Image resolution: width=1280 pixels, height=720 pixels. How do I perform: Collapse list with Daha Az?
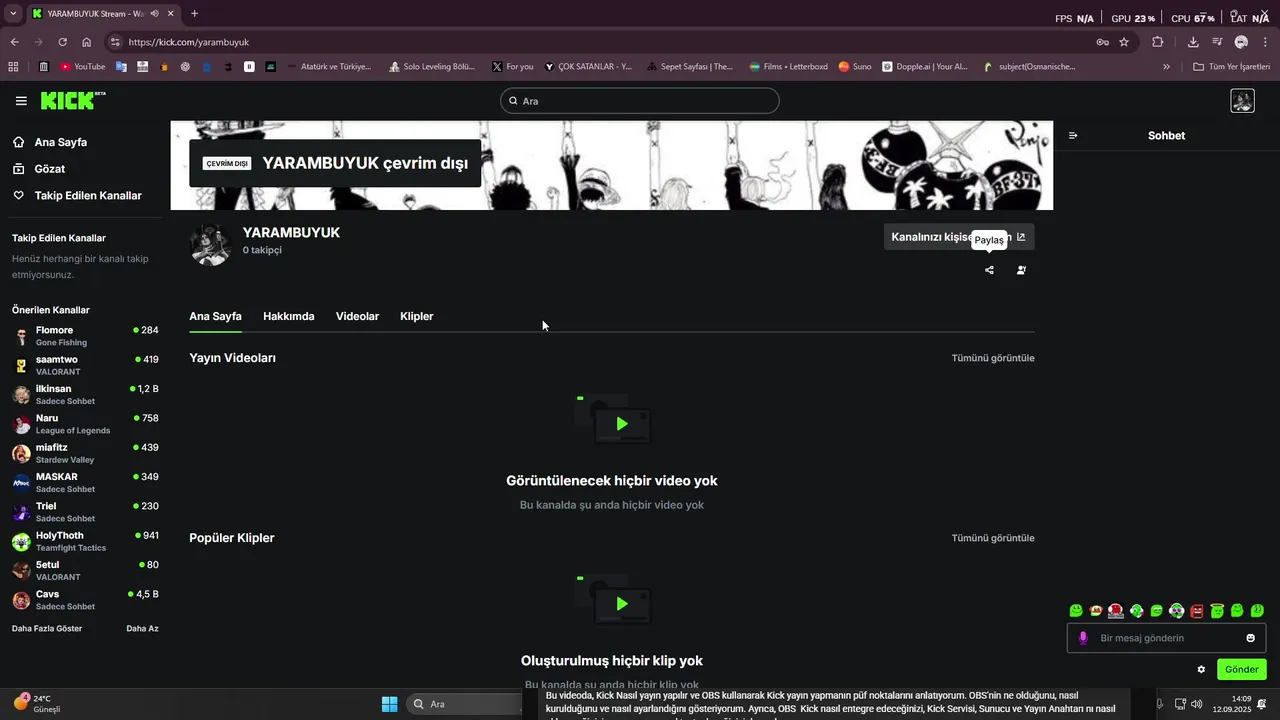pos(142,629)
